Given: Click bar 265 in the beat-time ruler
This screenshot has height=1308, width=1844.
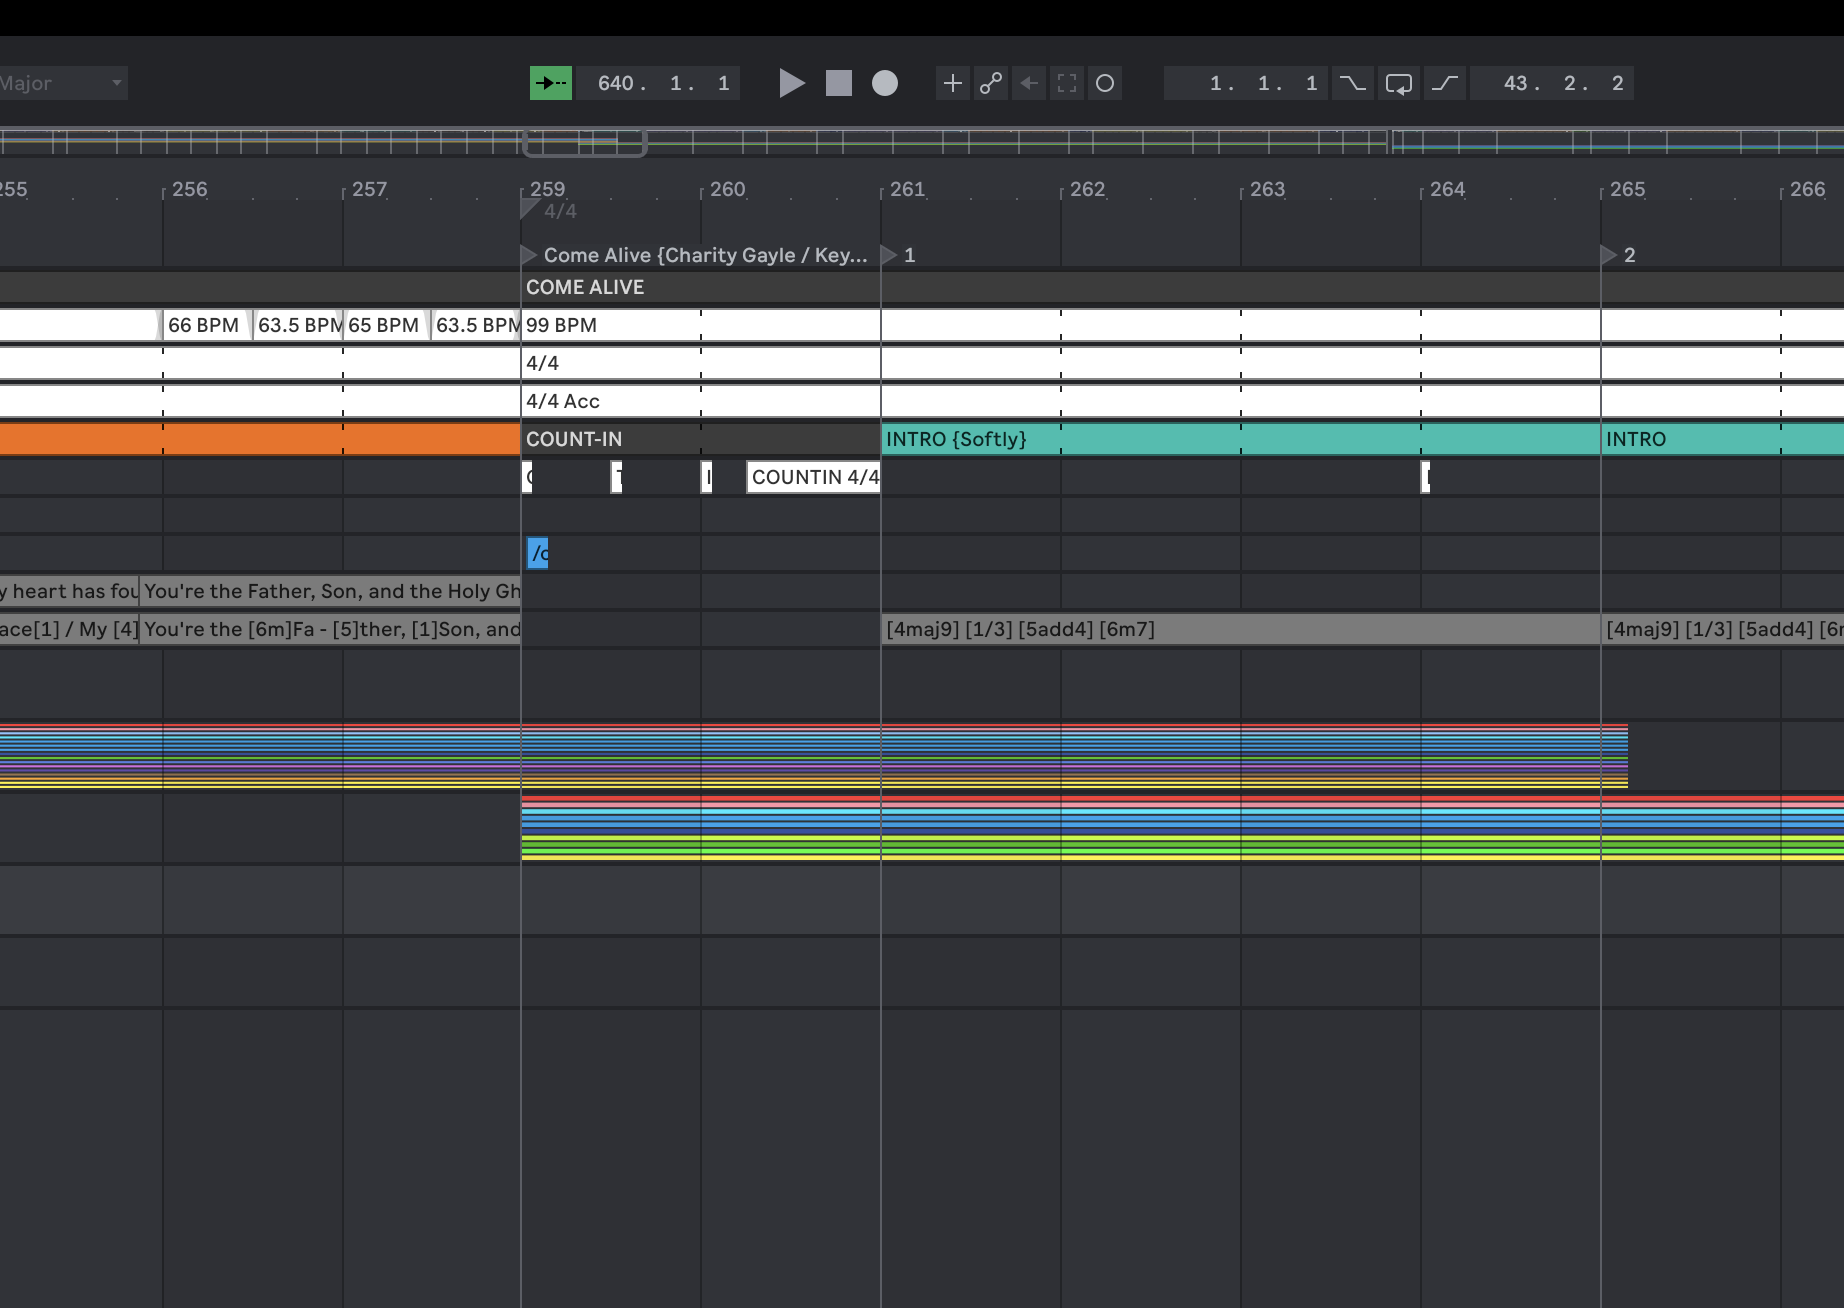Looking at the screenshot, I should coord(1627,189).
